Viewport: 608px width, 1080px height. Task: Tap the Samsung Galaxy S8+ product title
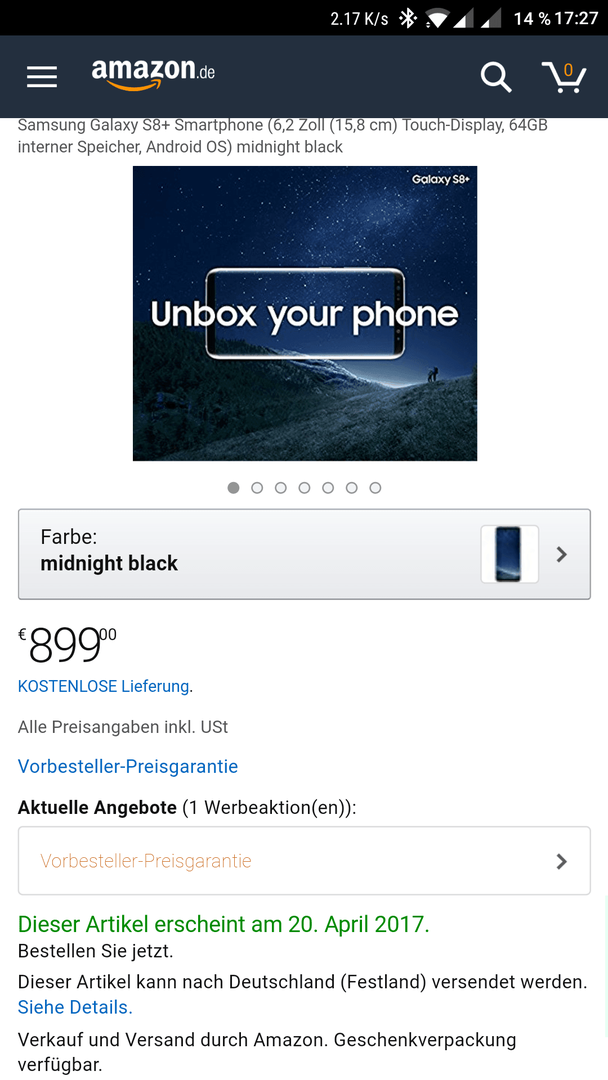click(283, 136)
